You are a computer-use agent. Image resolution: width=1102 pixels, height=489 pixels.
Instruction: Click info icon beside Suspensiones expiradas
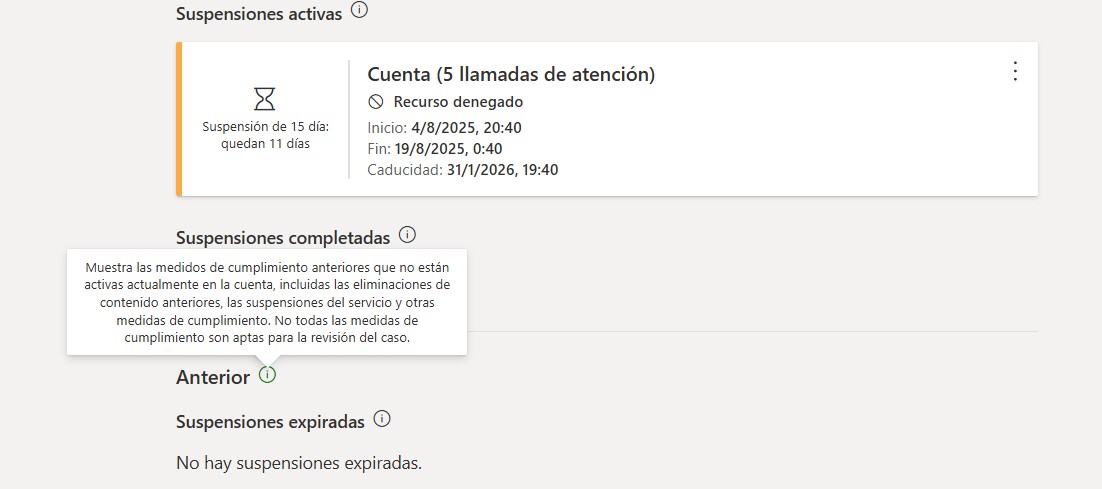pos(382,419)
